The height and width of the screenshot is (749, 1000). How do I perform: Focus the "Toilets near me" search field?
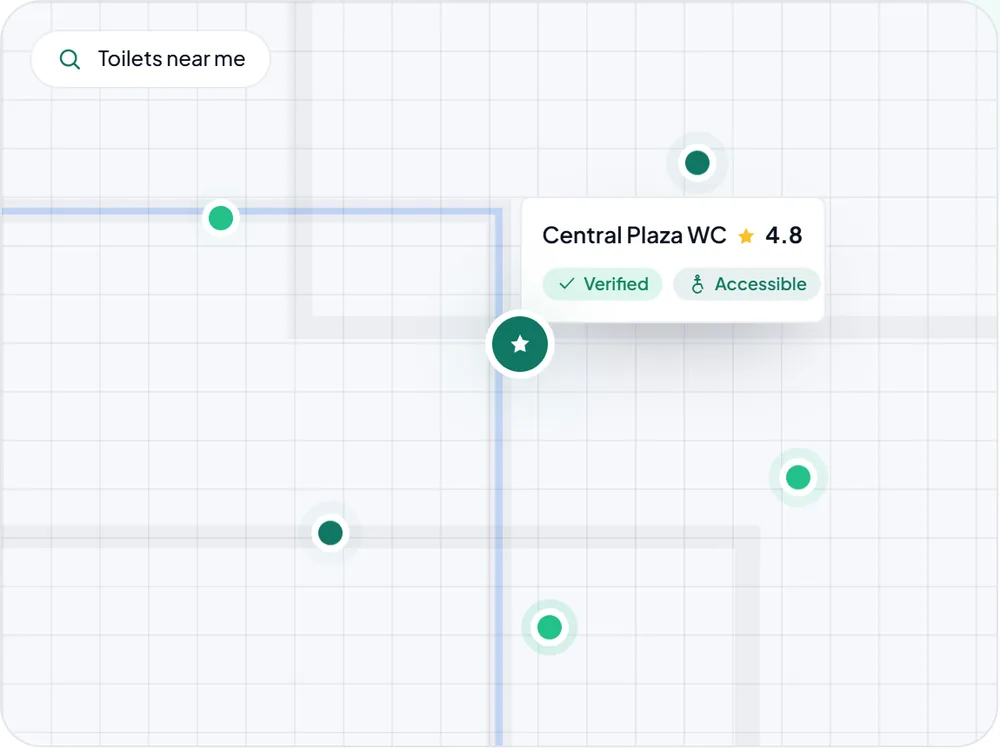point(151,59)
